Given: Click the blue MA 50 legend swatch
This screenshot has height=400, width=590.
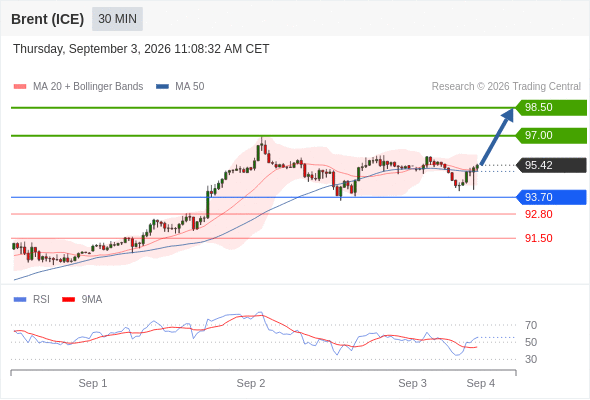Looking at the screenshot, I should (163, 87).
